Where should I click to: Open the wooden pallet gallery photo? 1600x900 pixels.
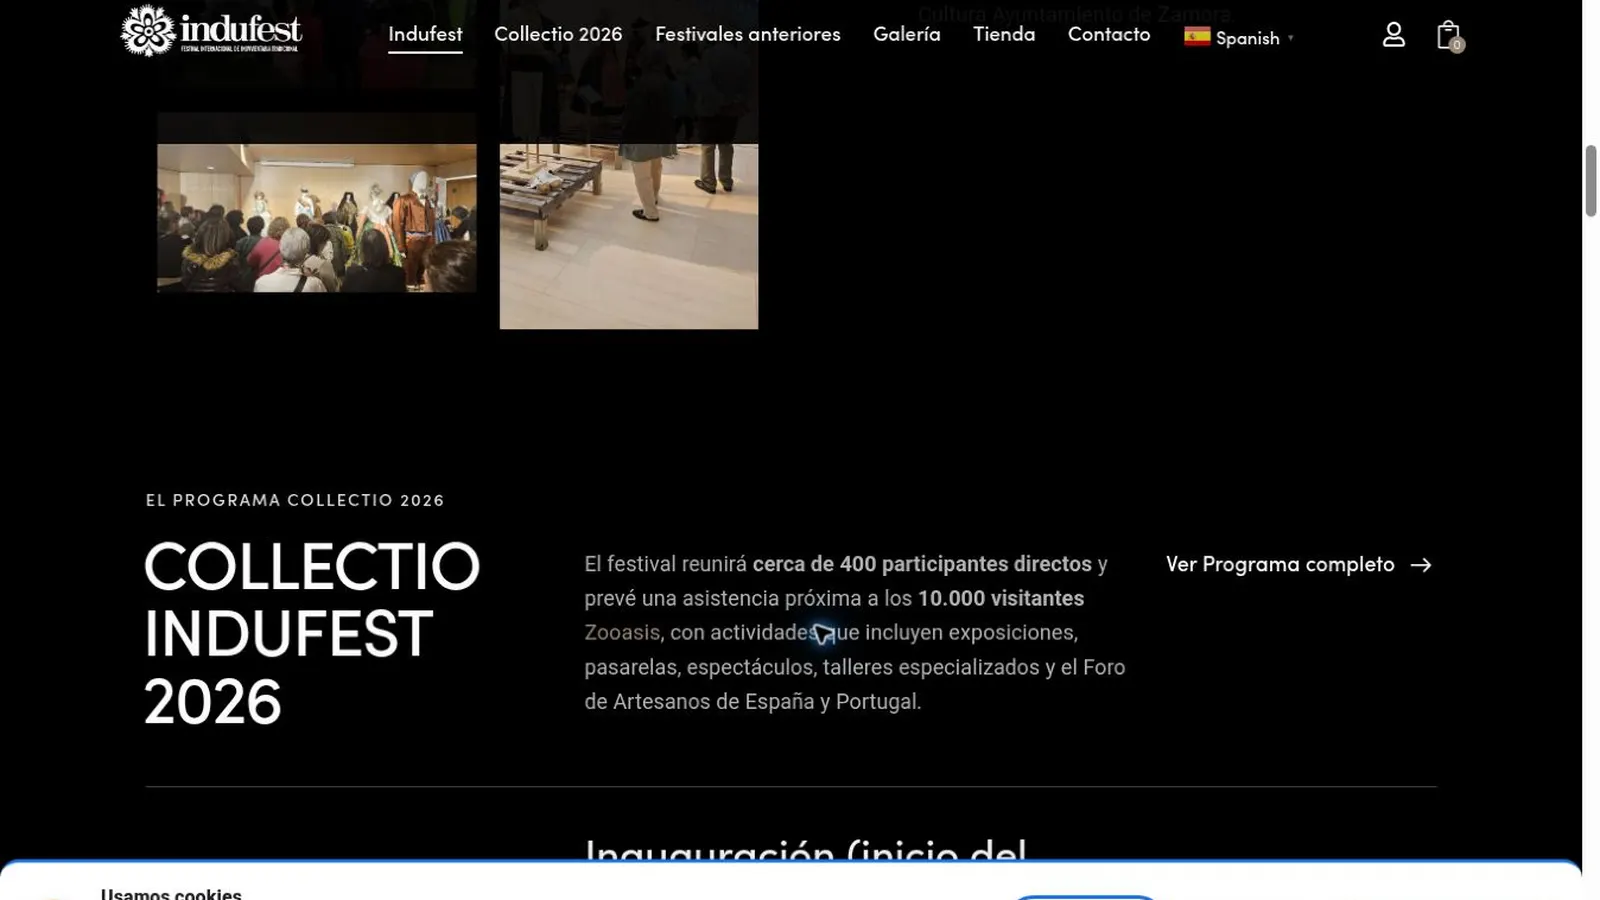(x=629, y=236)
